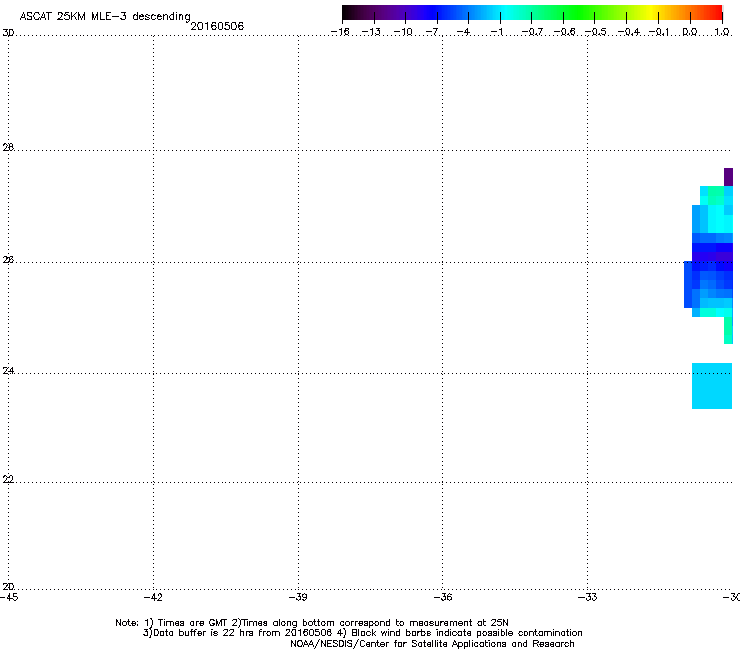The image size is (740, 650).
Task: Select the 1.0 color scale label
Action: (x=722, y=32)
